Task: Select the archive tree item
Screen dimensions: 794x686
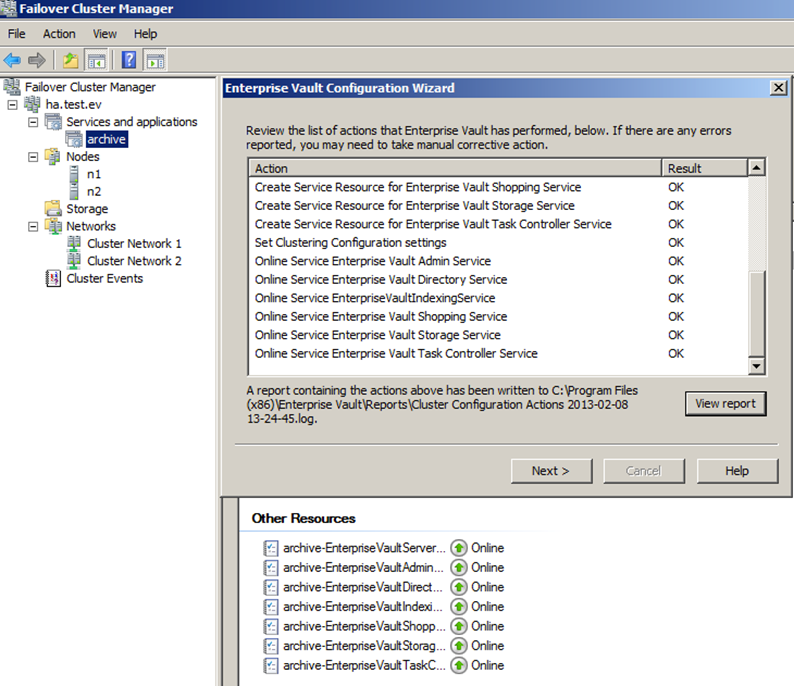Action: tap(106, 139)
